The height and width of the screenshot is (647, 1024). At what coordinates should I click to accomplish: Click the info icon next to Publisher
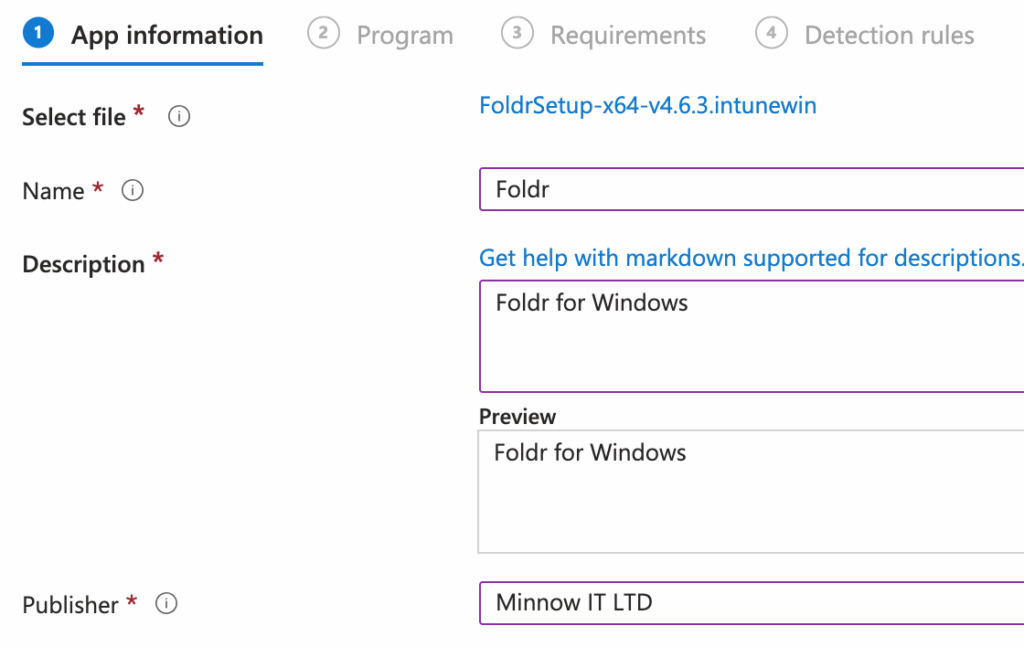tap(167, 604)
